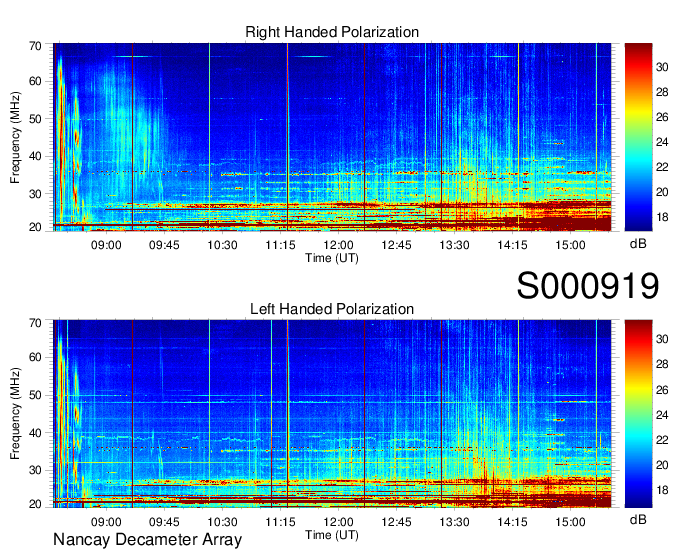Click the 60 MHz tick on left-handed plot
This screenshot has height=552, width=680.
click(35, 358)
